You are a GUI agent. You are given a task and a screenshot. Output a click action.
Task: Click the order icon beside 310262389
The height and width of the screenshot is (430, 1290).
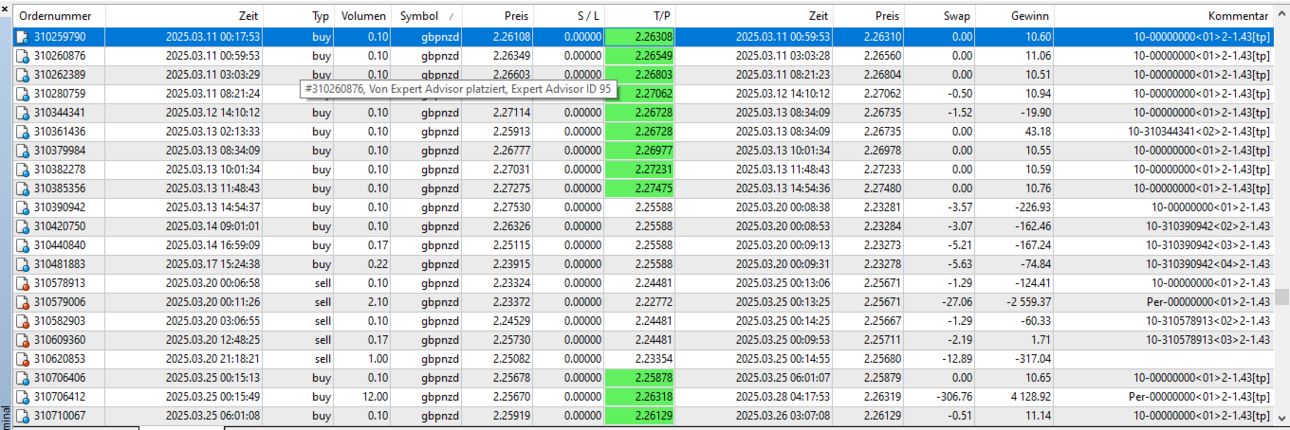tap(22, 75)
